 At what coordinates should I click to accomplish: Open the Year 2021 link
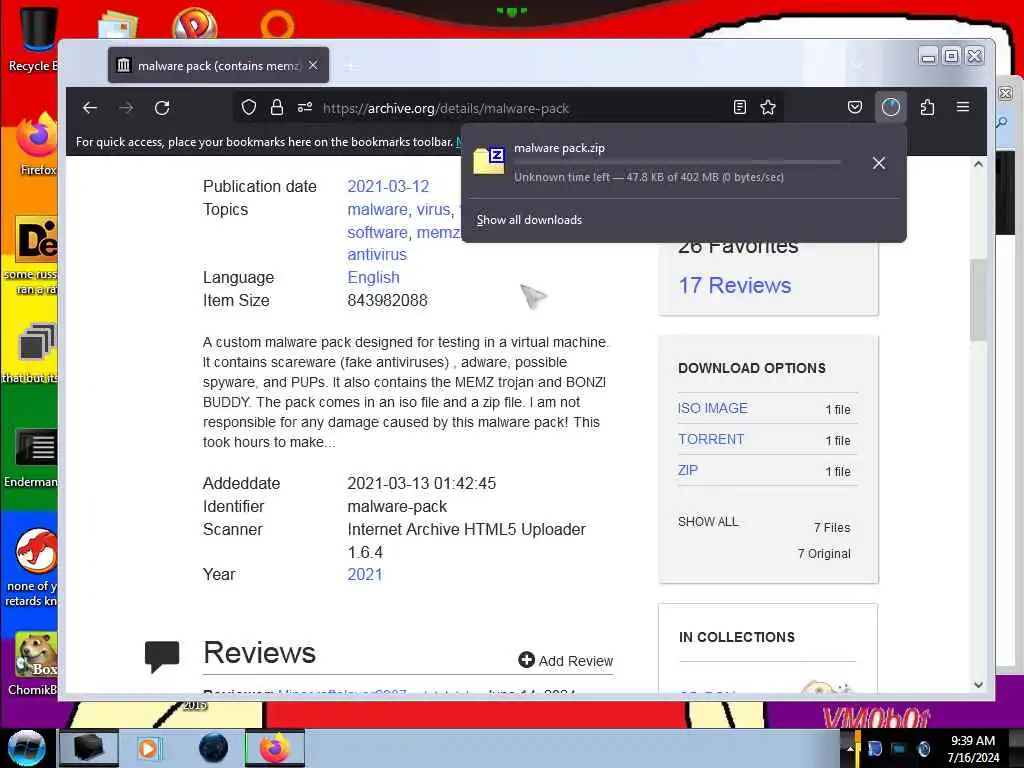(364, 575)
